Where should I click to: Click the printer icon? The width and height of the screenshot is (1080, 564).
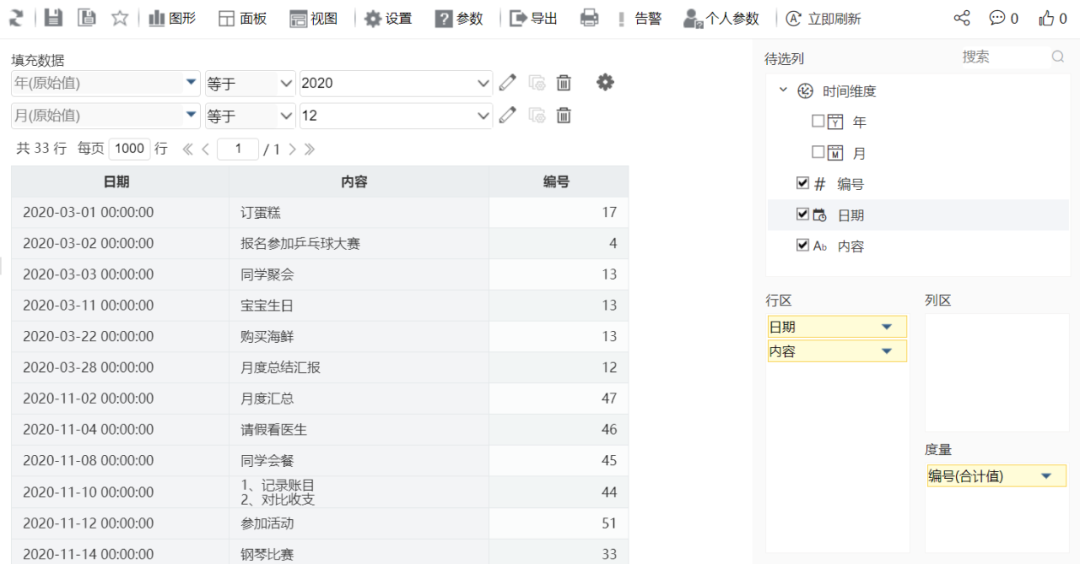pos(589,18)
